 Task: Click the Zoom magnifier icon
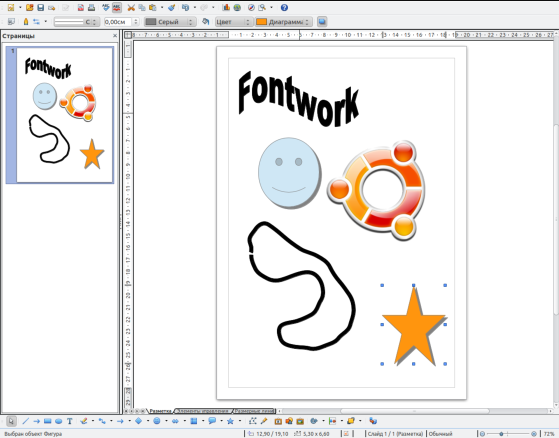262,7
